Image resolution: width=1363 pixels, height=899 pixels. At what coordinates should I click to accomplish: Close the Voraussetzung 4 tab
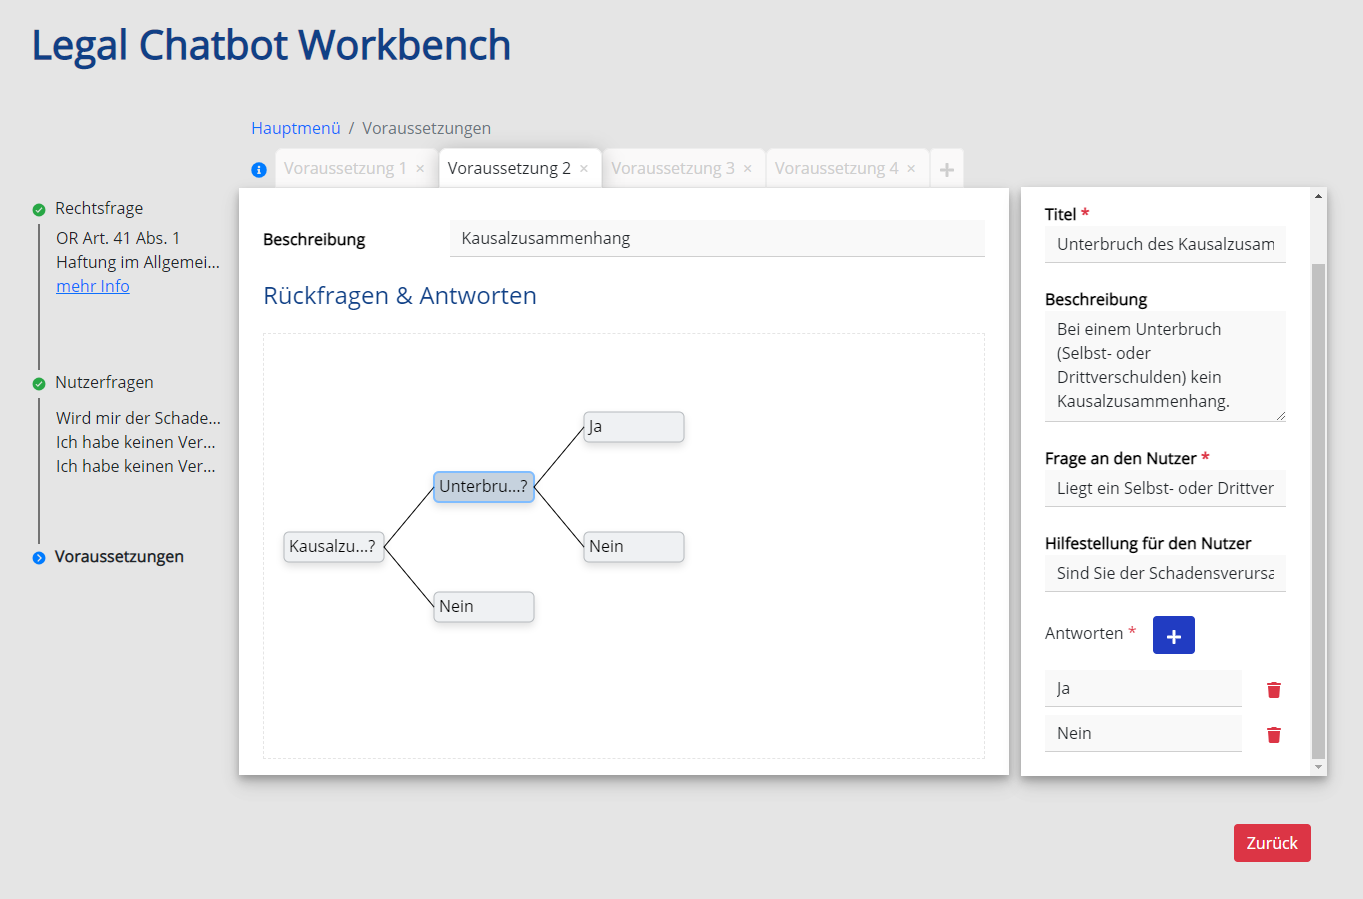click(911, 169)
